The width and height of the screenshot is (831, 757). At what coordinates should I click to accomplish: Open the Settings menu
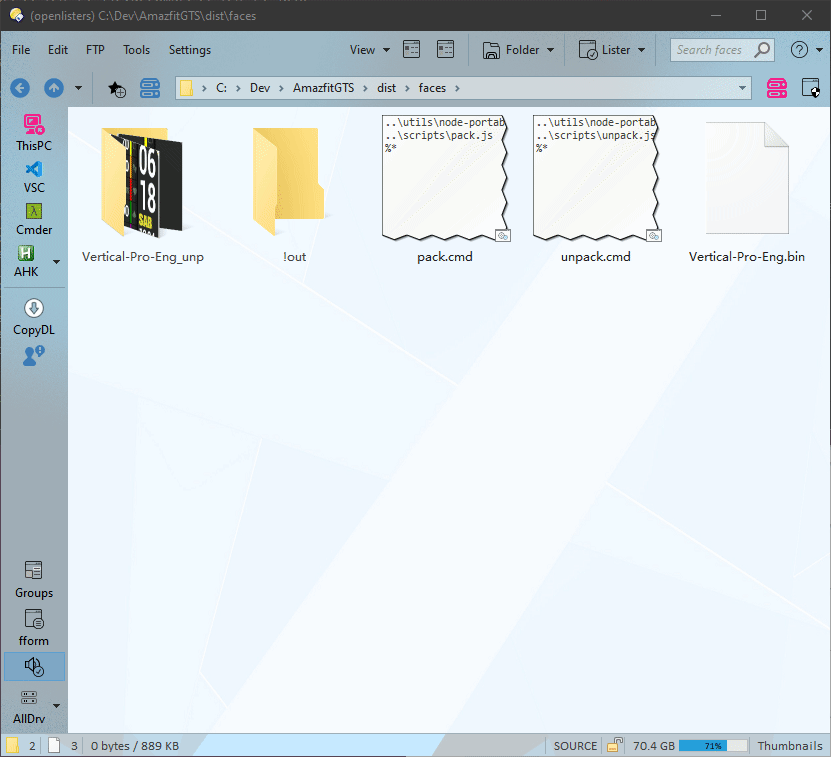(x=190, y=50)
